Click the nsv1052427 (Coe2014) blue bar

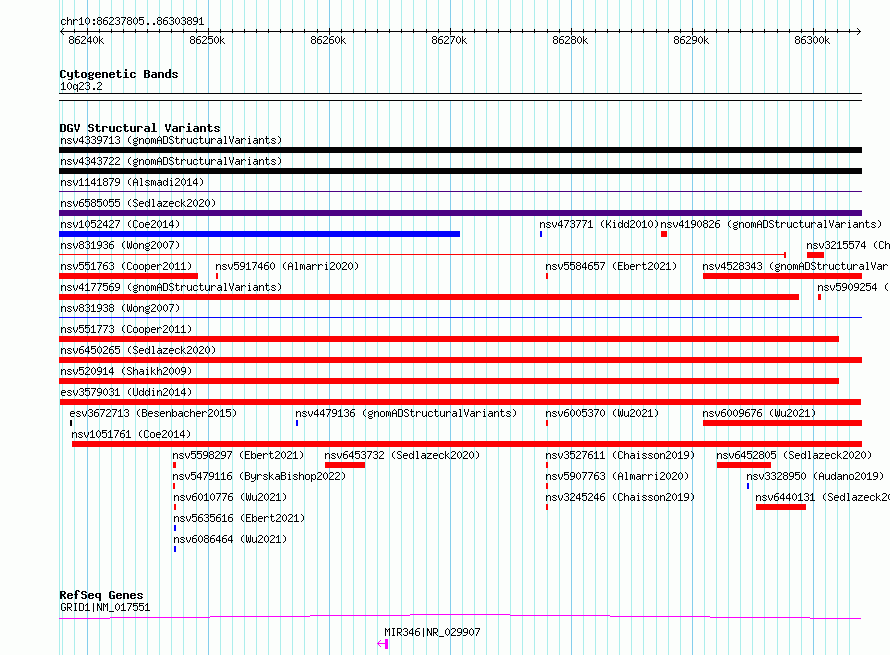point(259,234)
